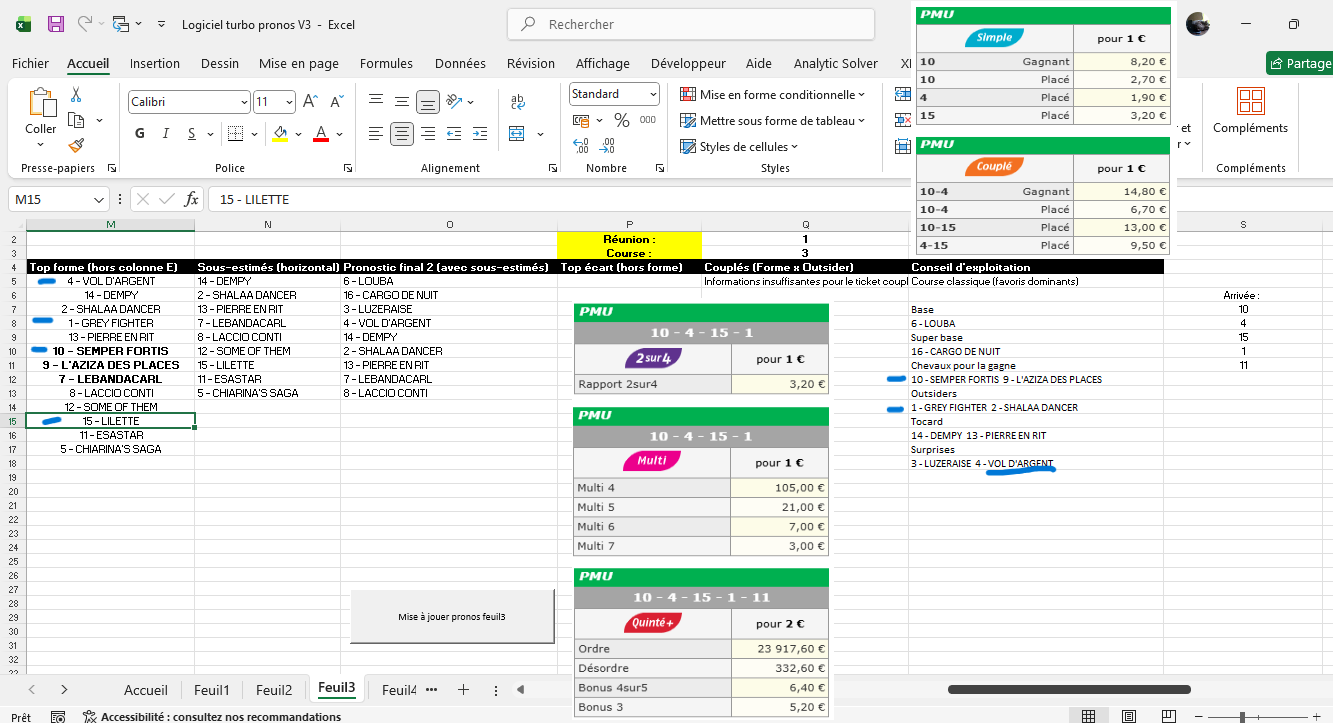1333x723 pixels.
Task: Click the Insert Function fx icon
Action: click(x=192, y=199)
